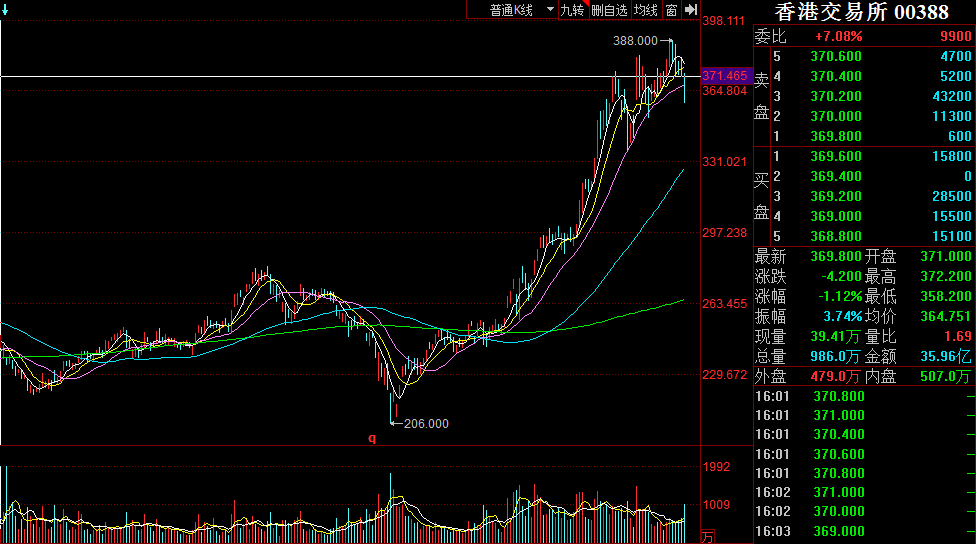
Task: Click the 委比 order ratio label
Action: pos(770,37)
